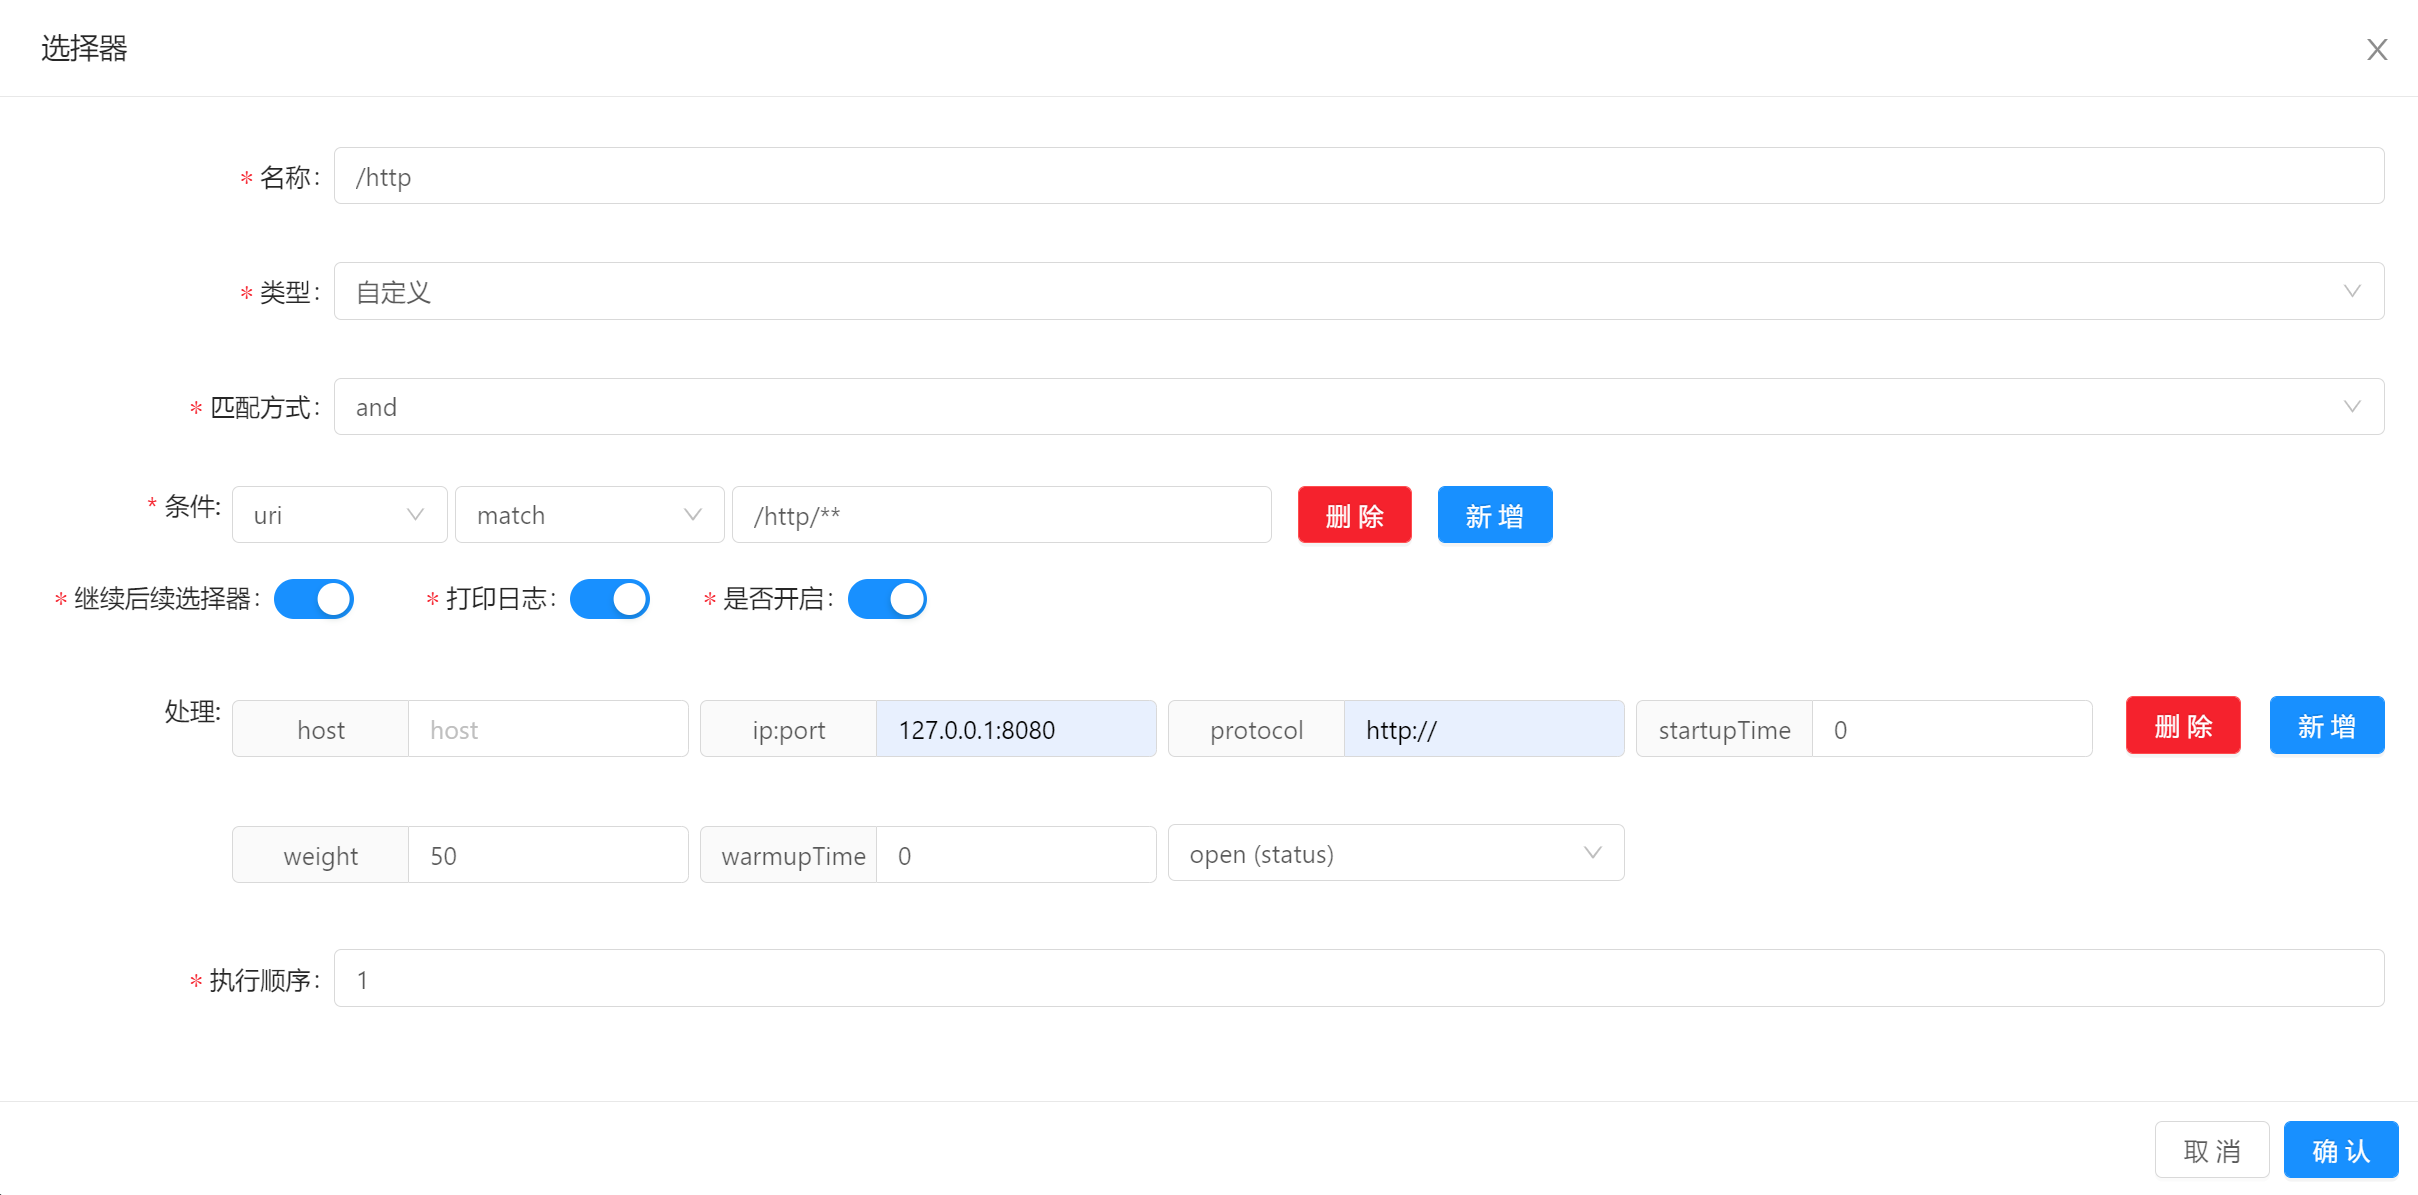Toggle the 是否开启 switch
The height and width of the screenshot is (1195, 2418).
click(887, 599)
